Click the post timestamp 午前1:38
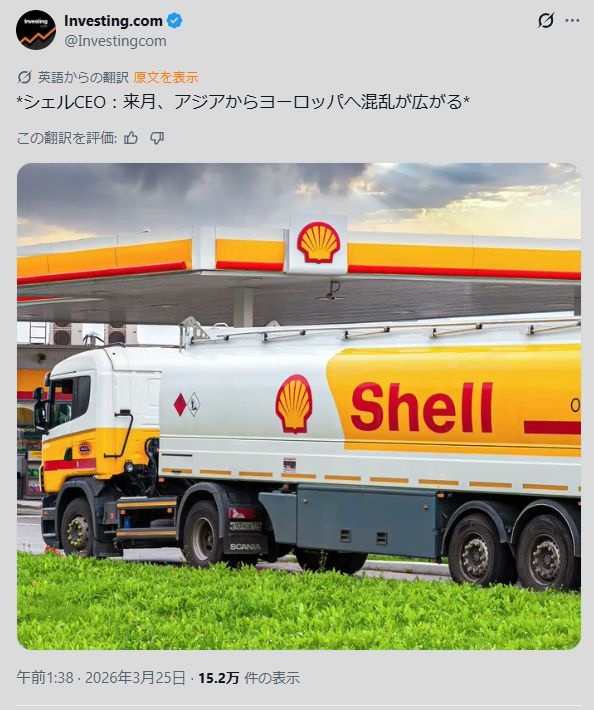Screen dimensions: 594x710 click(x=45, y=678)
